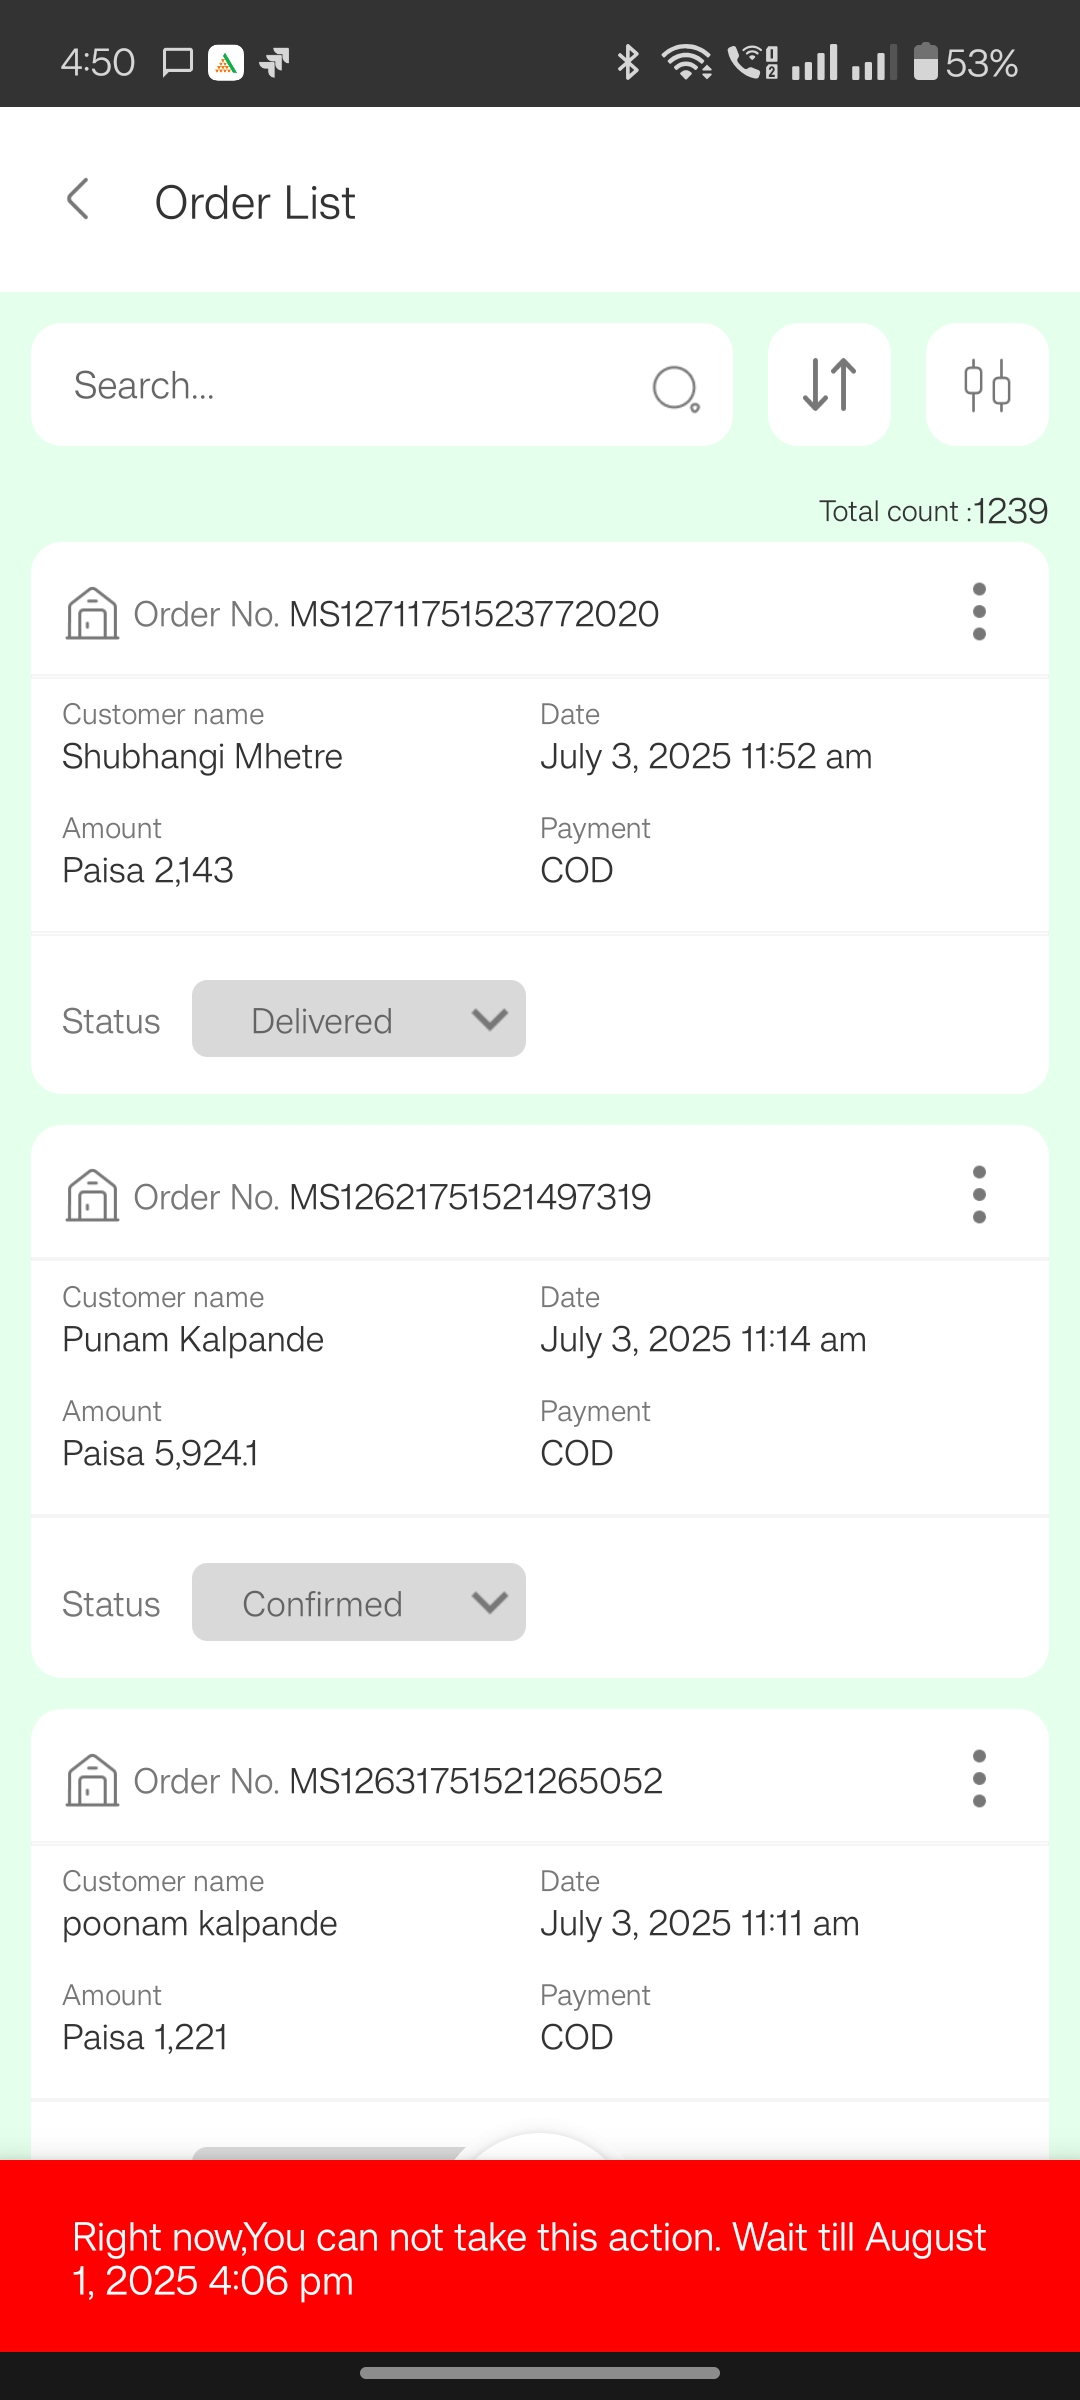Open three-dot menu for order MS12621751521497319
Screen dimensions: 1080x2400
979,1195
